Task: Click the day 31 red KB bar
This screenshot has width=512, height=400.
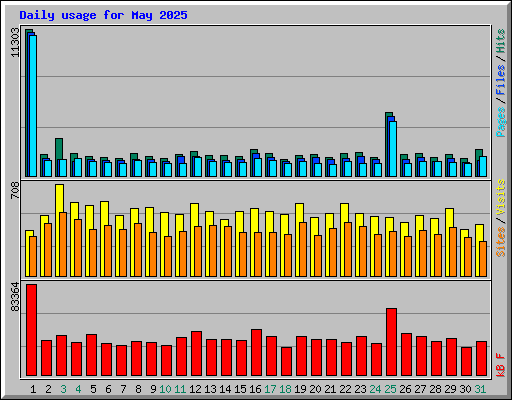Action: click(482, 358)
